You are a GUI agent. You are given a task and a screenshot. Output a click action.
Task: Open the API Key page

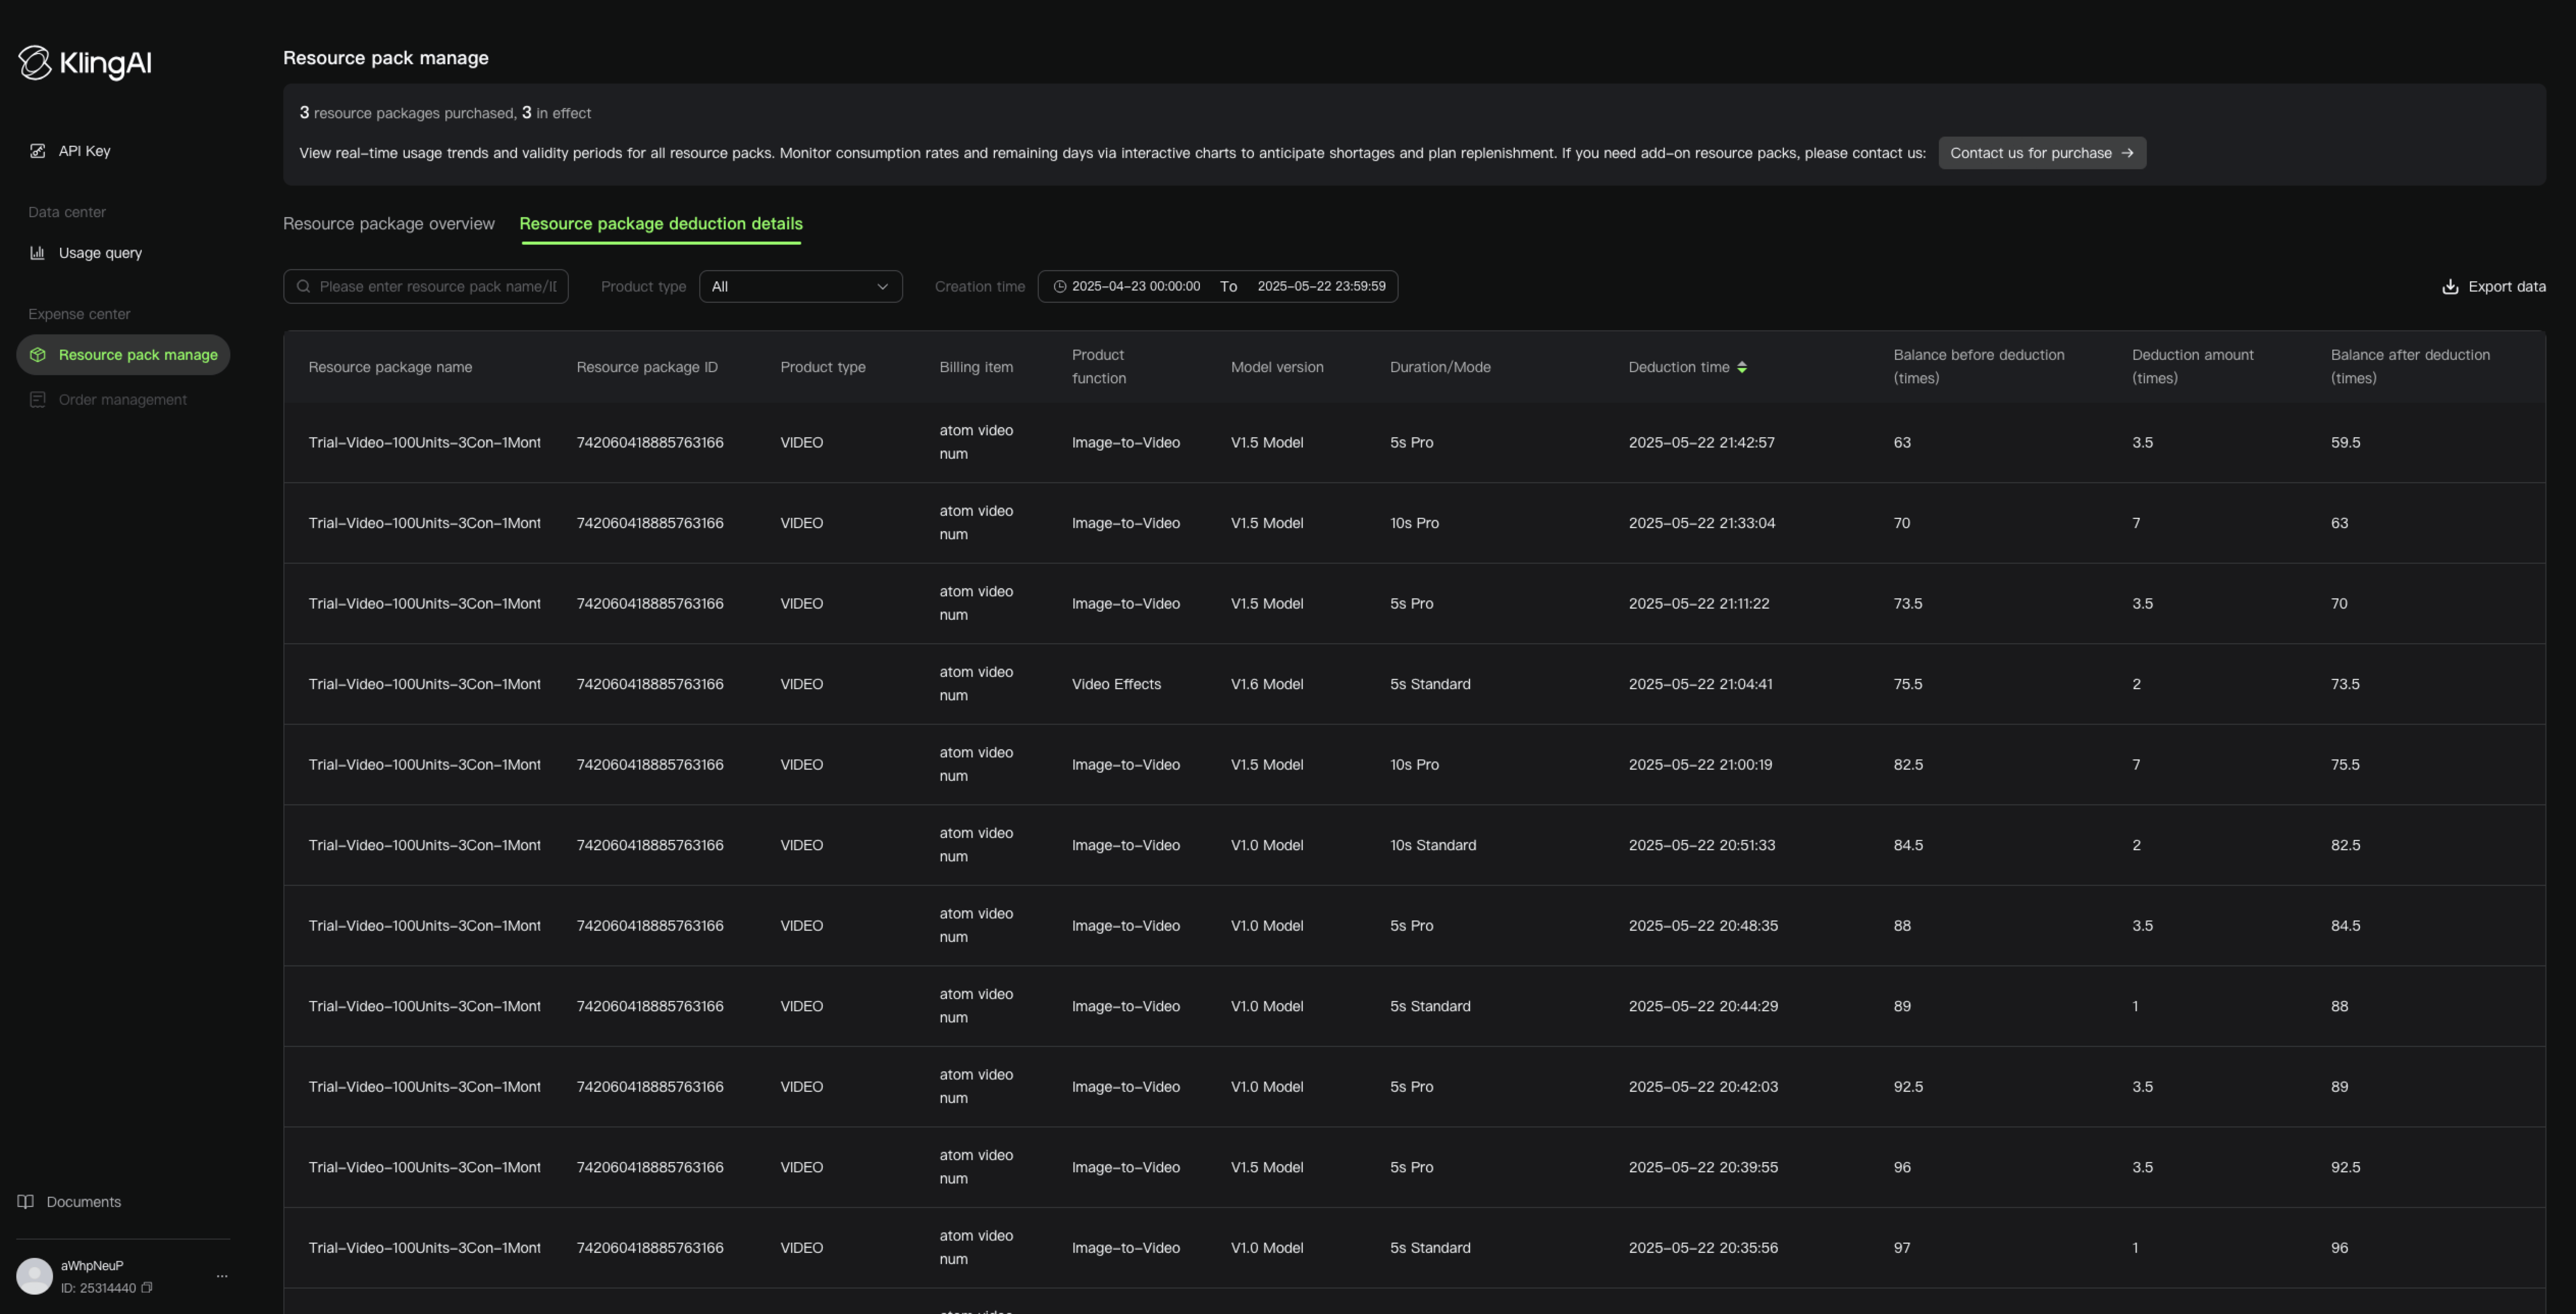84,151
